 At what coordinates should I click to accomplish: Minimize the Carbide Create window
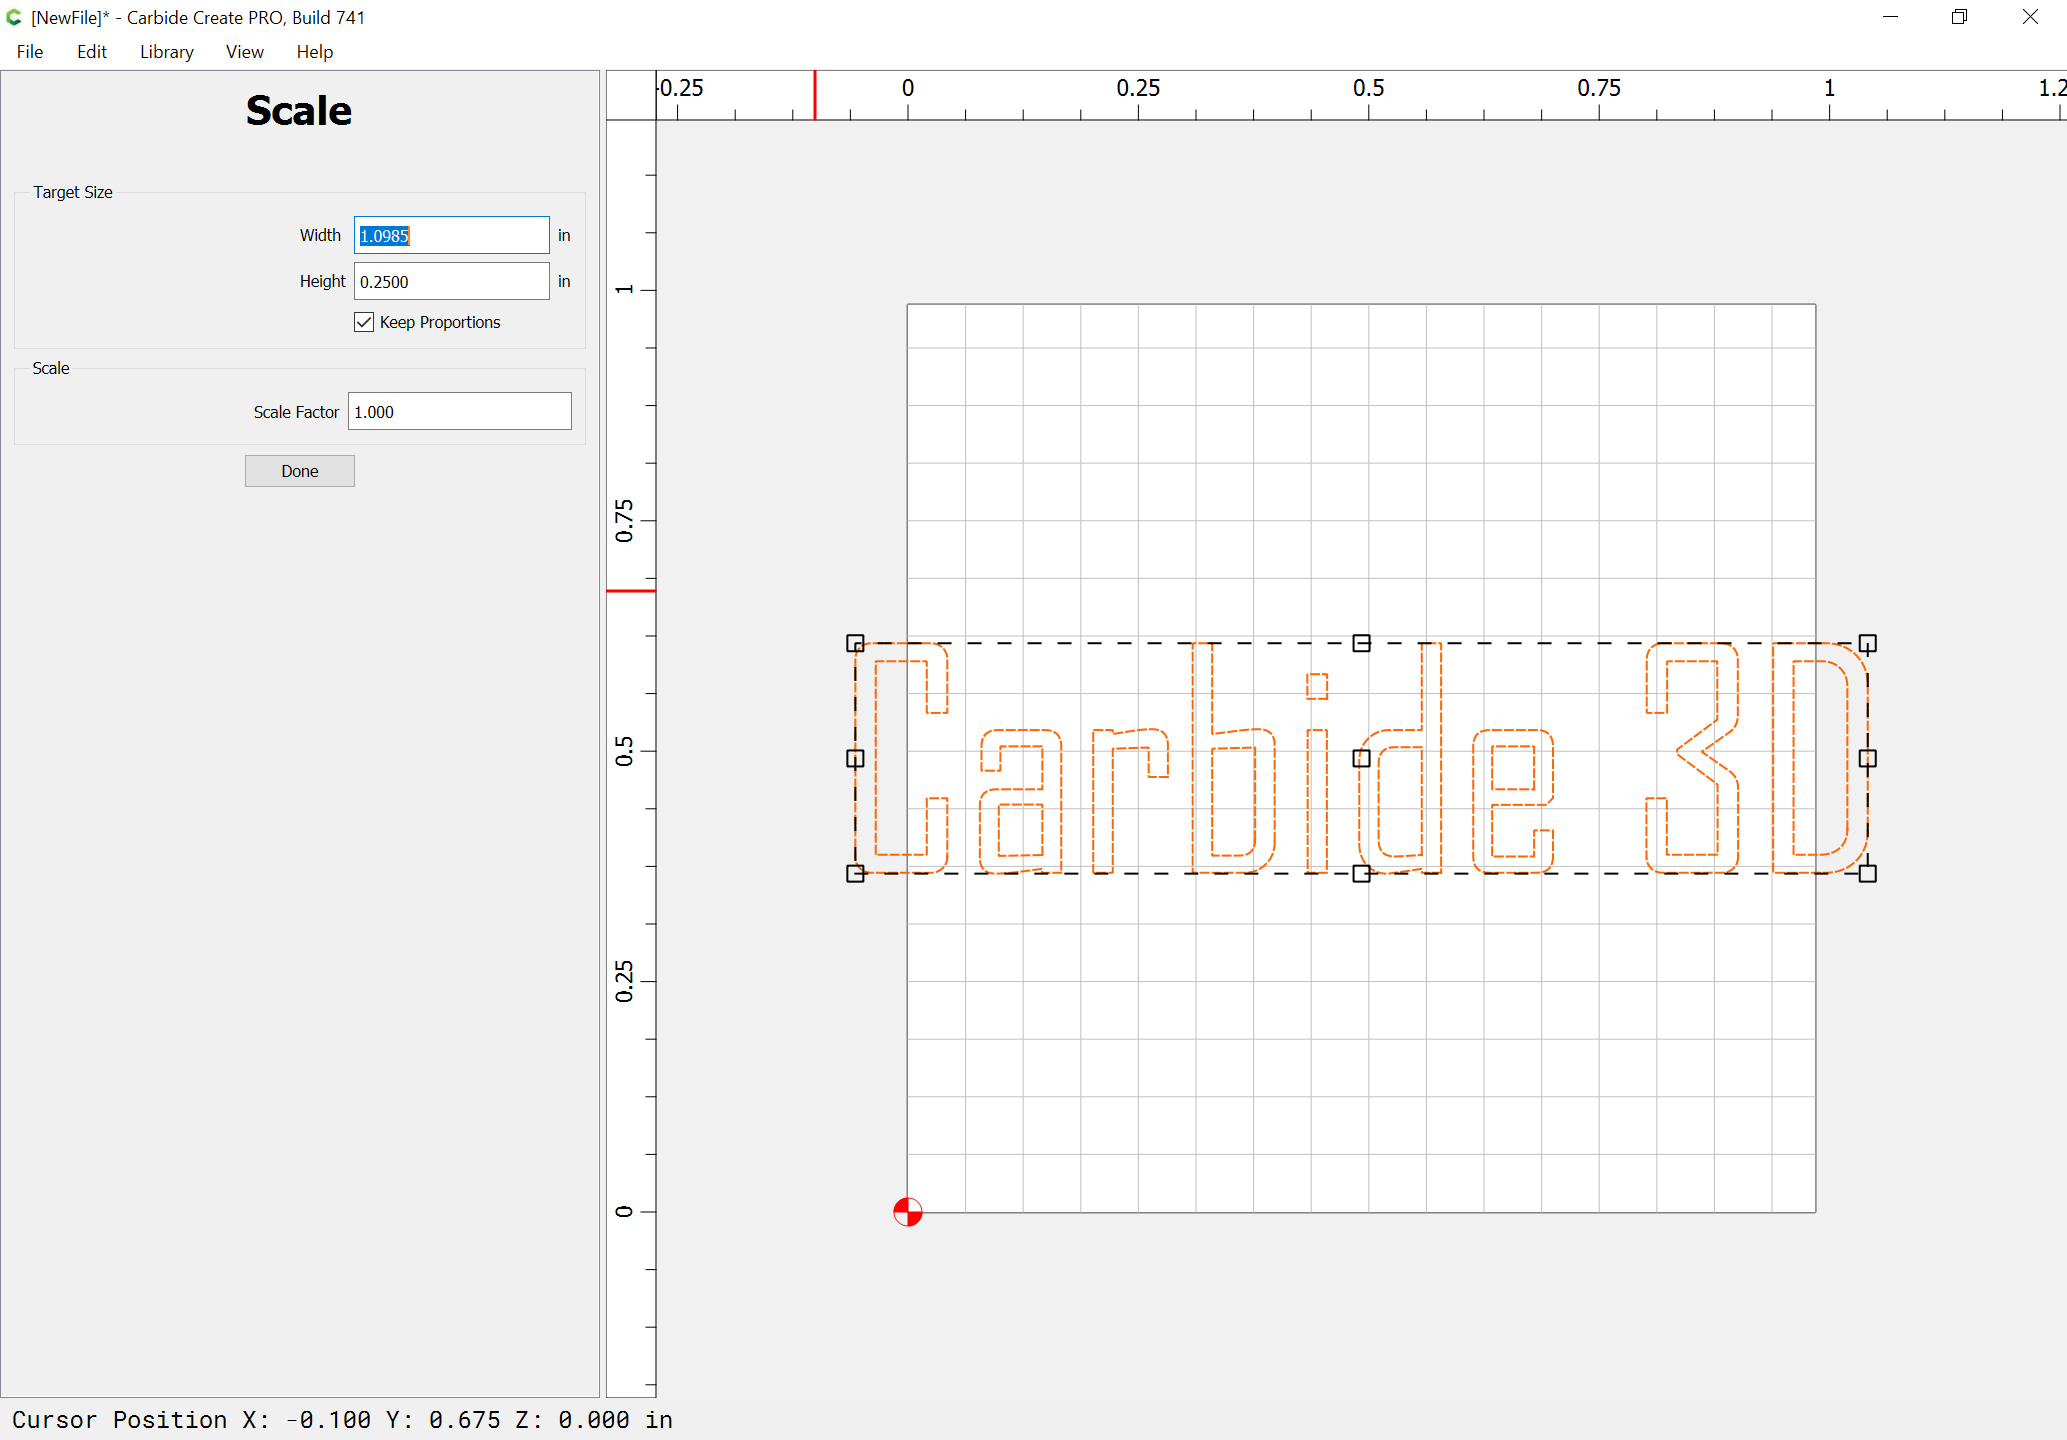(1890, 17)
